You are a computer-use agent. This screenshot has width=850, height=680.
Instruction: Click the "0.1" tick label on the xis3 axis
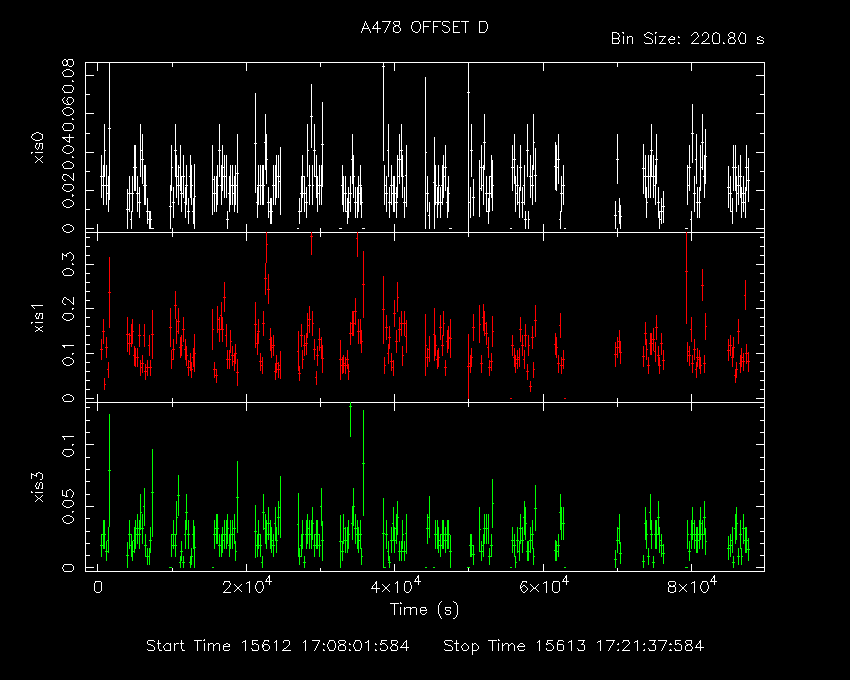[x=68, y=445]
